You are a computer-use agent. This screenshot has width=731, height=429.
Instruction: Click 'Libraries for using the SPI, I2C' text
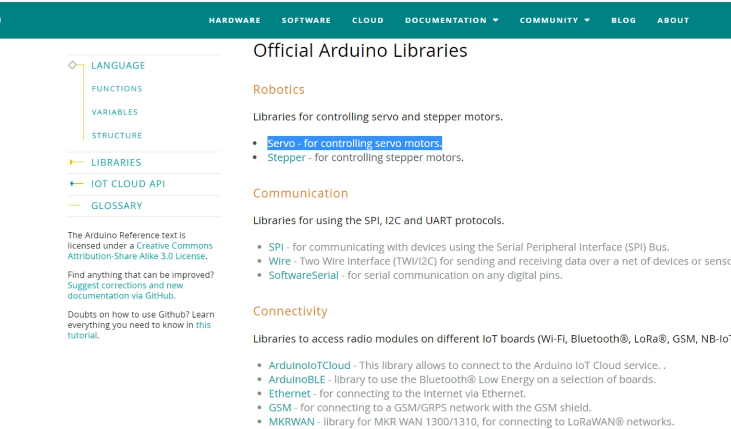(x=379, y=221)
